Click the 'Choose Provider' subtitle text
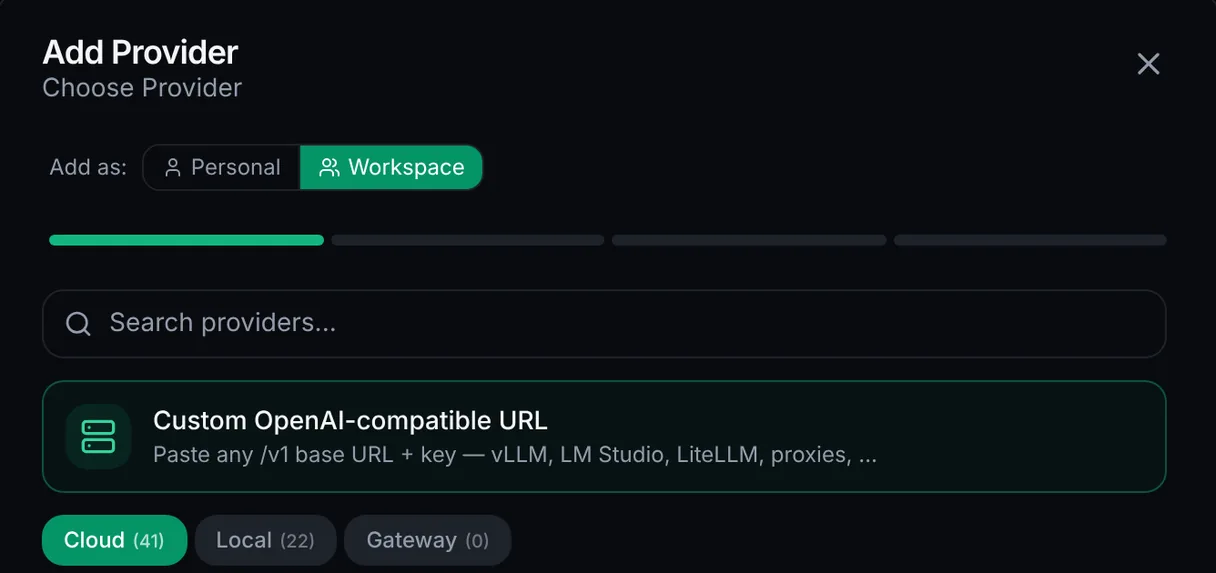This screenshot has width=1216, height=573. (x=142, y=88)
